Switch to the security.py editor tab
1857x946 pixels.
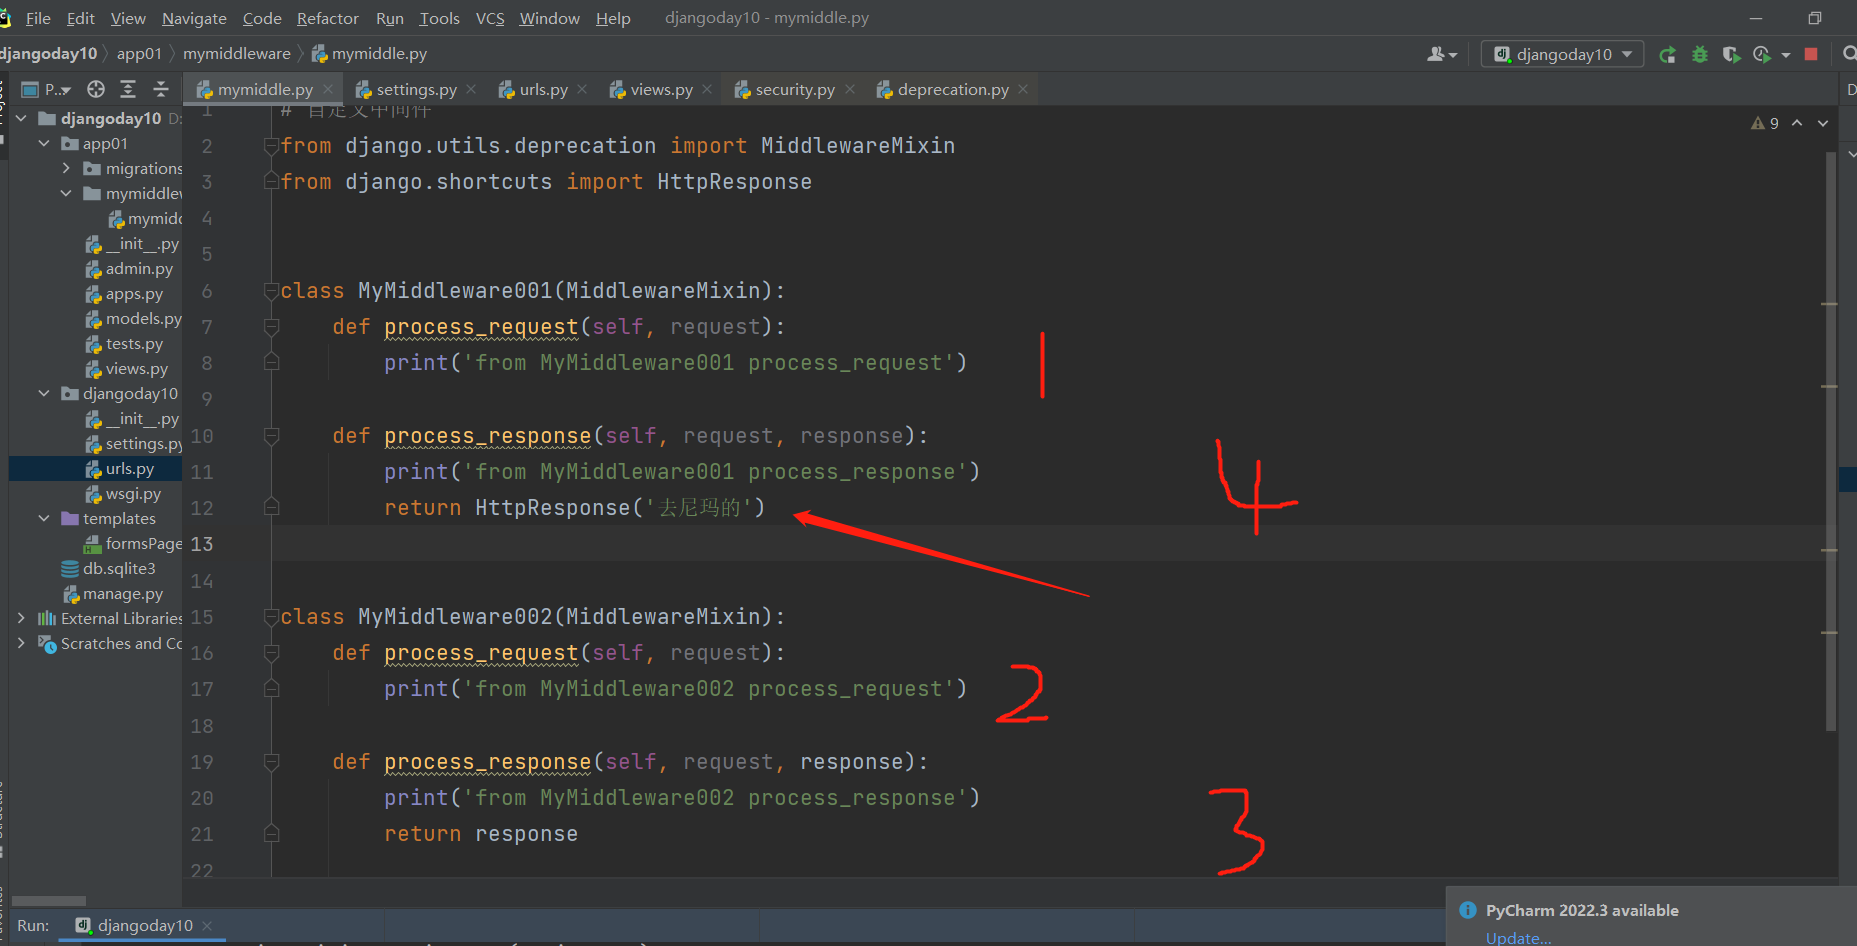click(x=794, y=89)
